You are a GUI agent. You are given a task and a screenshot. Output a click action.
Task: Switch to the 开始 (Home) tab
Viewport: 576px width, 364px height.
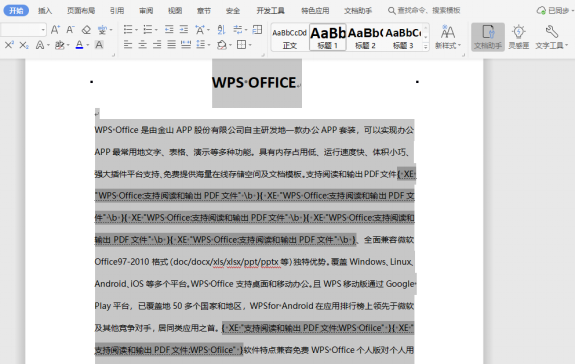click(x=16, y=11)
